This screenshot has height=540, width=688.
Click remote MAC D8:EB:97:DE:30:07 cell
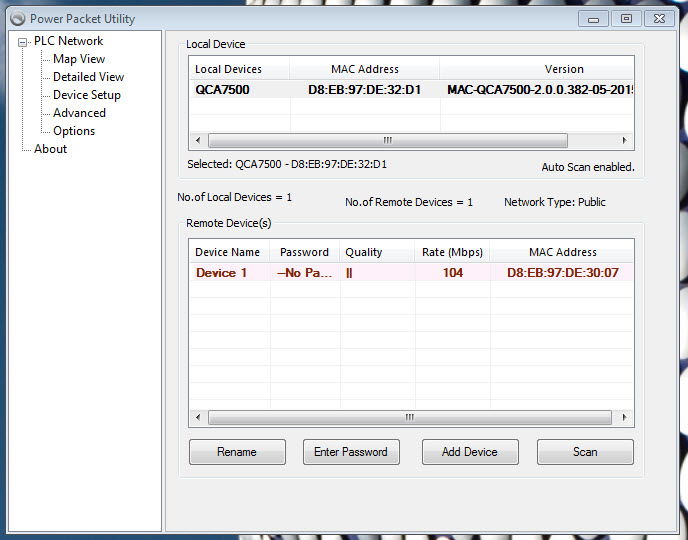click(x=563, y=272)
